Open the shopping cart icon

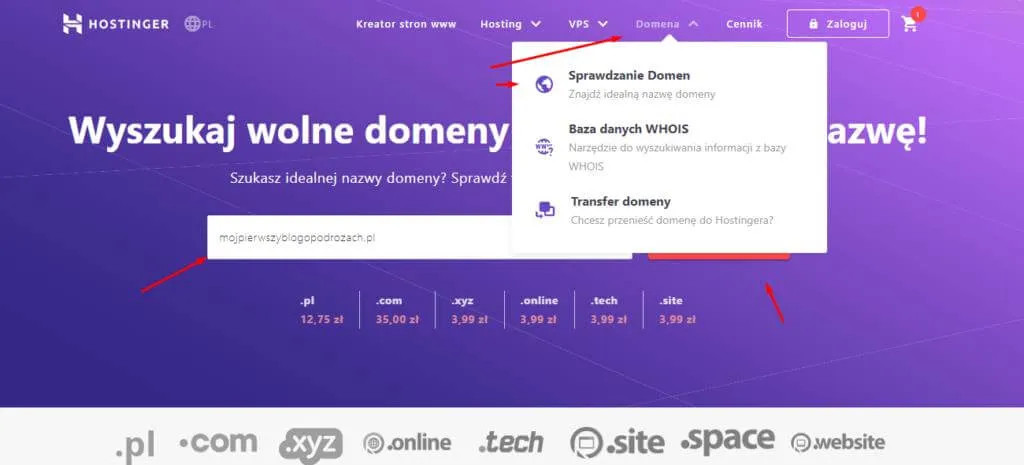pos(909,24)
